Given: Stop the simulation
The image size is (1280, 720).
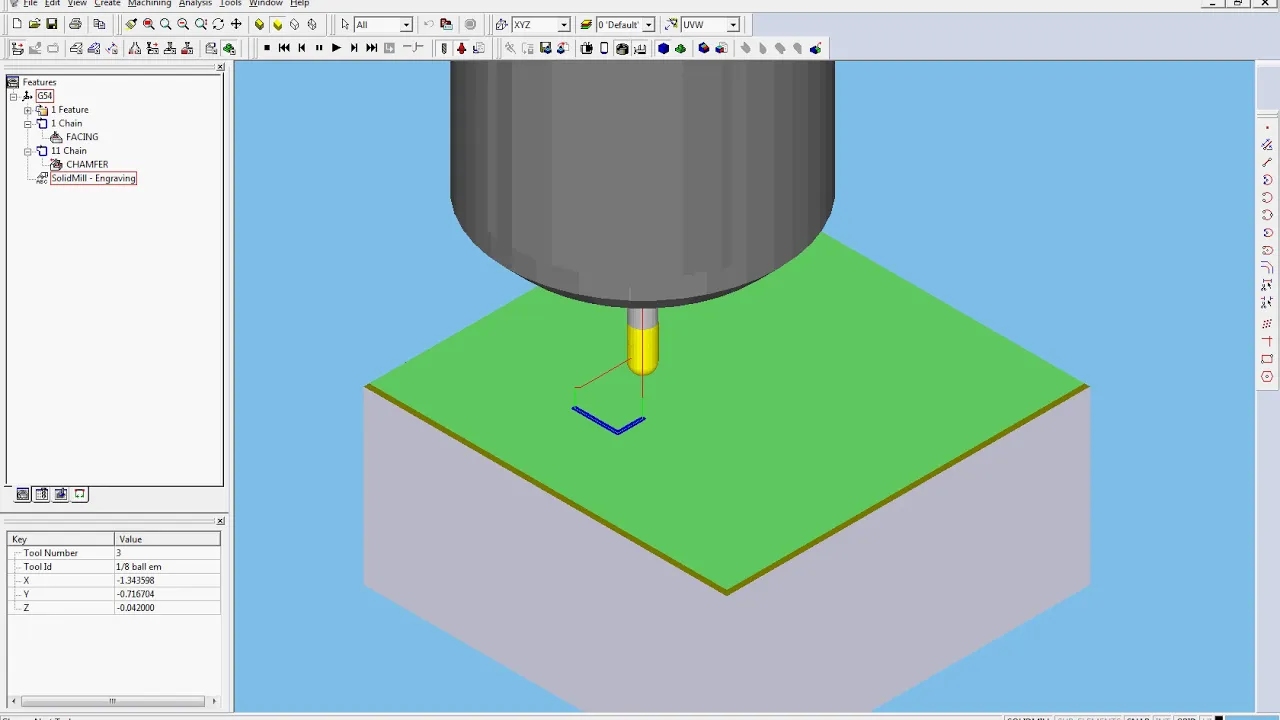Looking at the screenshot, I should coord(267,48).
